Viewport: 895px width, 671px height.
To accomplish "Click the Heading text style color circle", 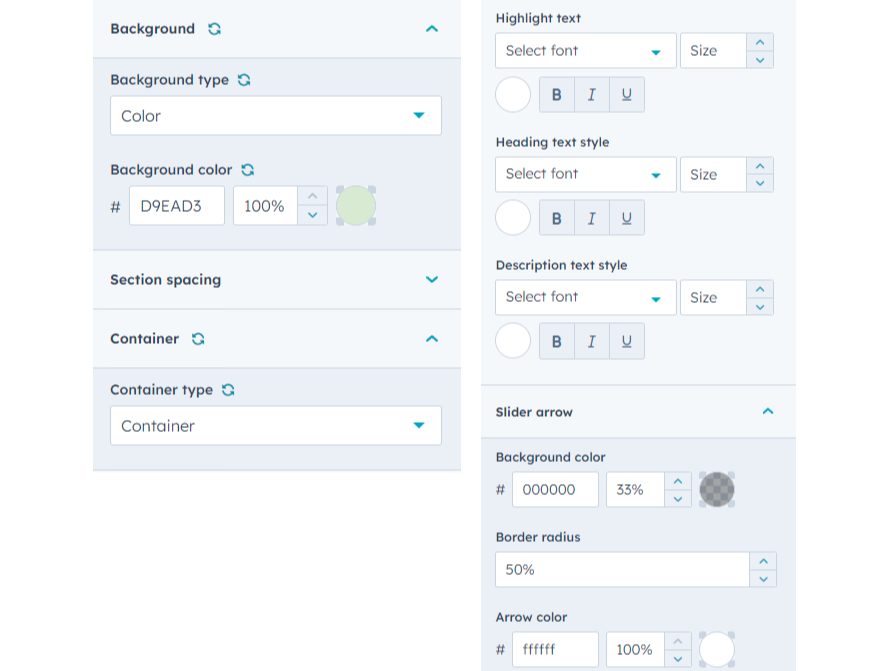I will [513, 217].
